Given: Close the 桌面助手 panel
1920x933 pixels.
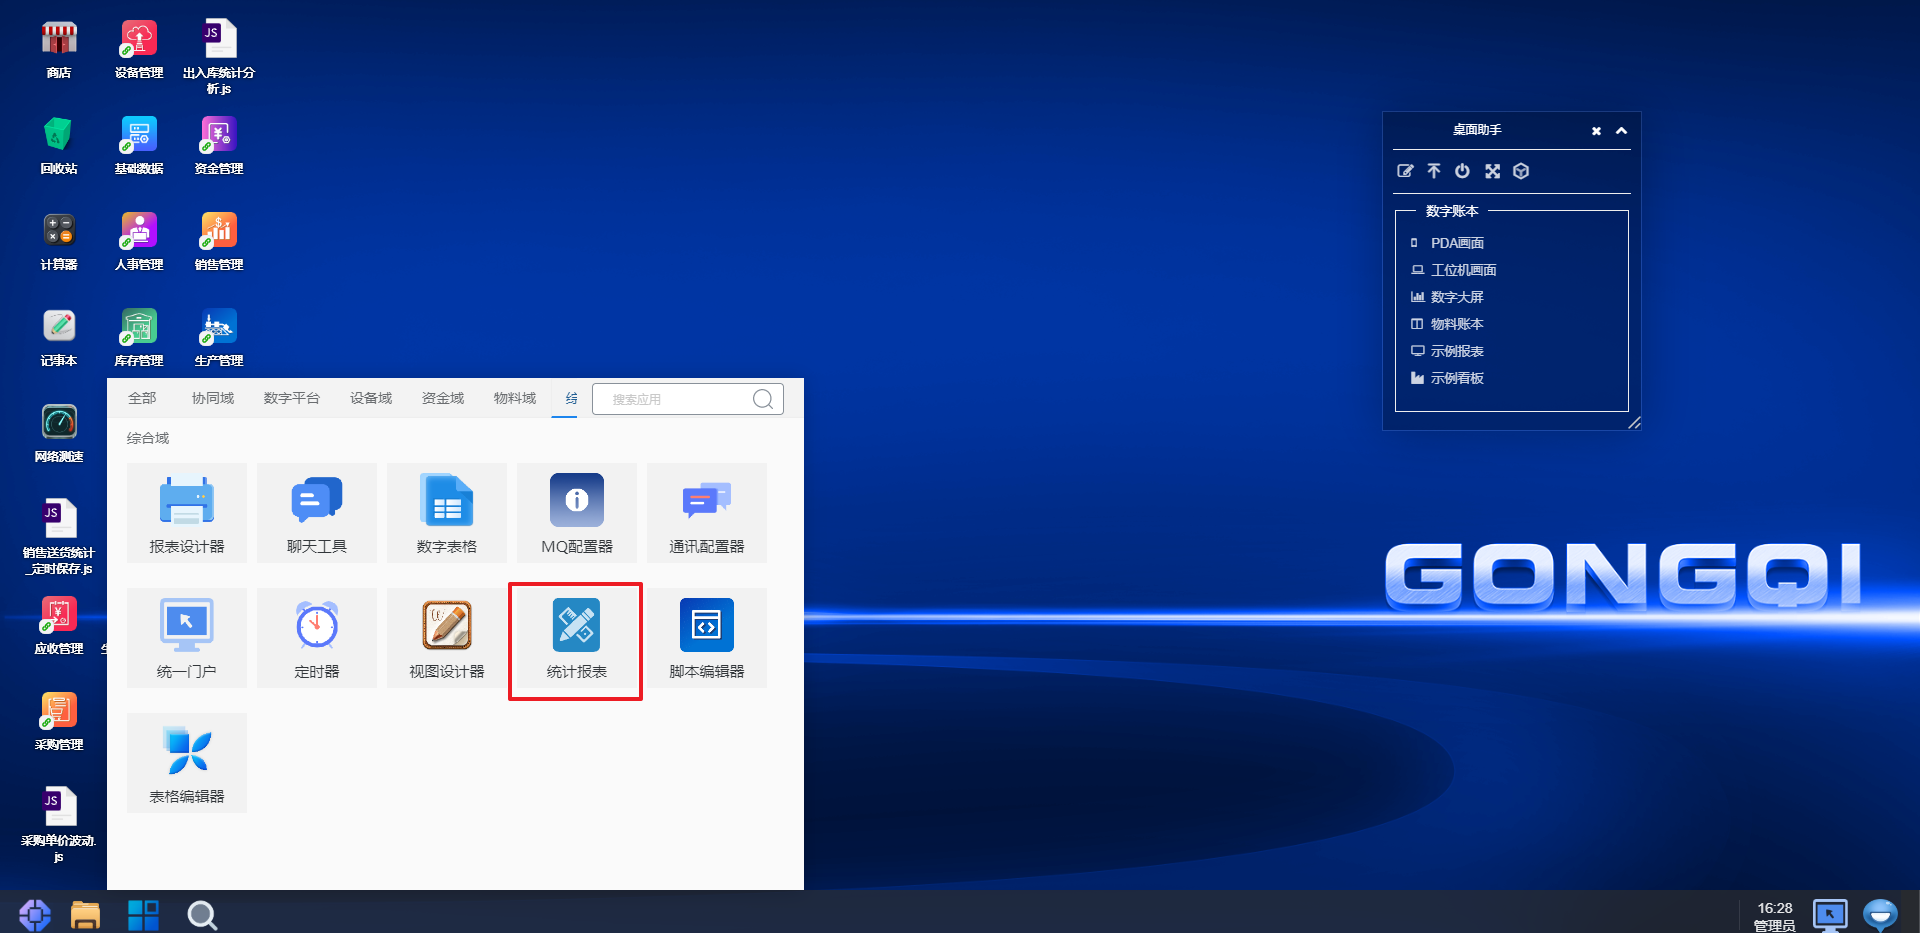Looking at the screenshot, I should point(1597,131).
